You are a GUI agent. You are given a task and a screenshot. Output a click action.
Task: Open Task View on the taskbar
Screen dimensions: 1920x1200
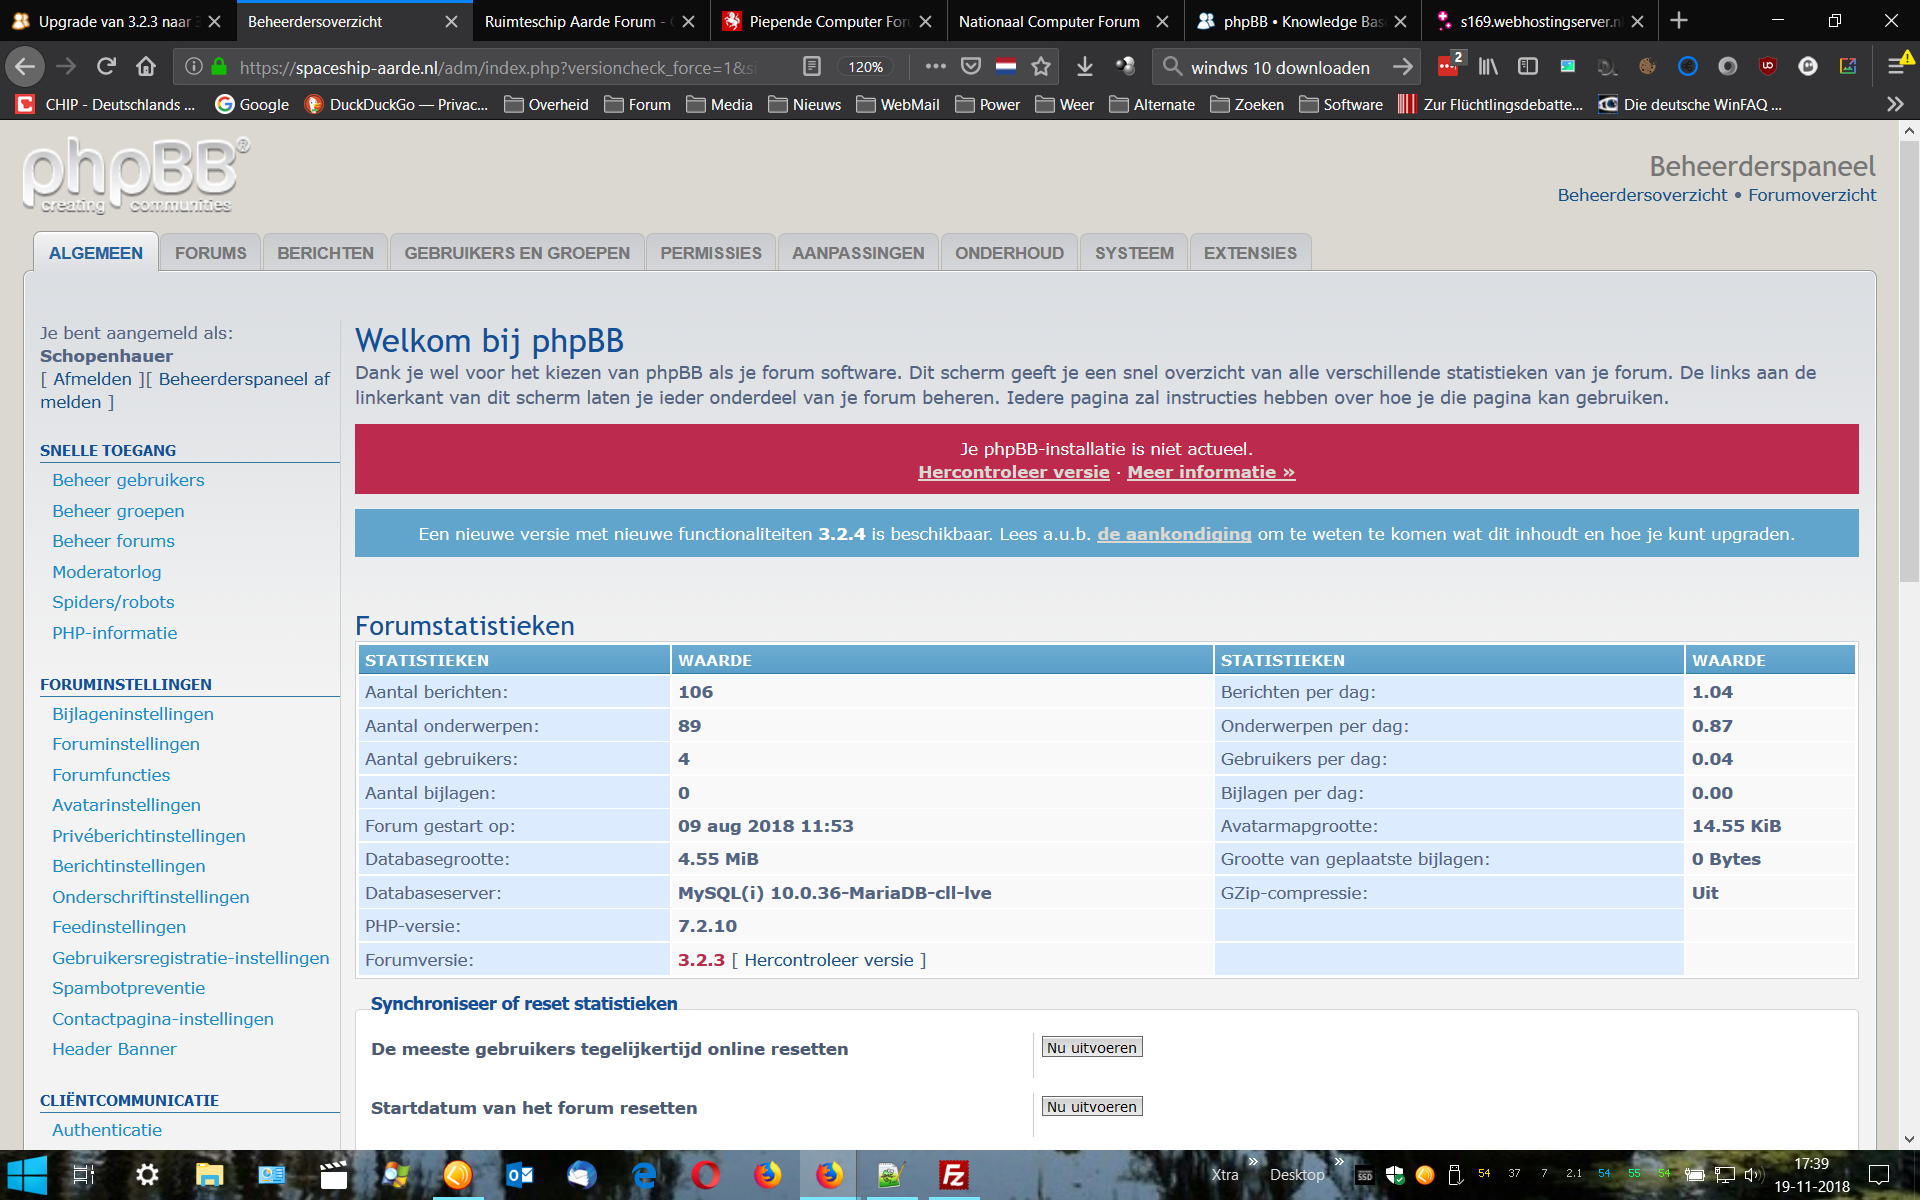(x=84, y=1175)
